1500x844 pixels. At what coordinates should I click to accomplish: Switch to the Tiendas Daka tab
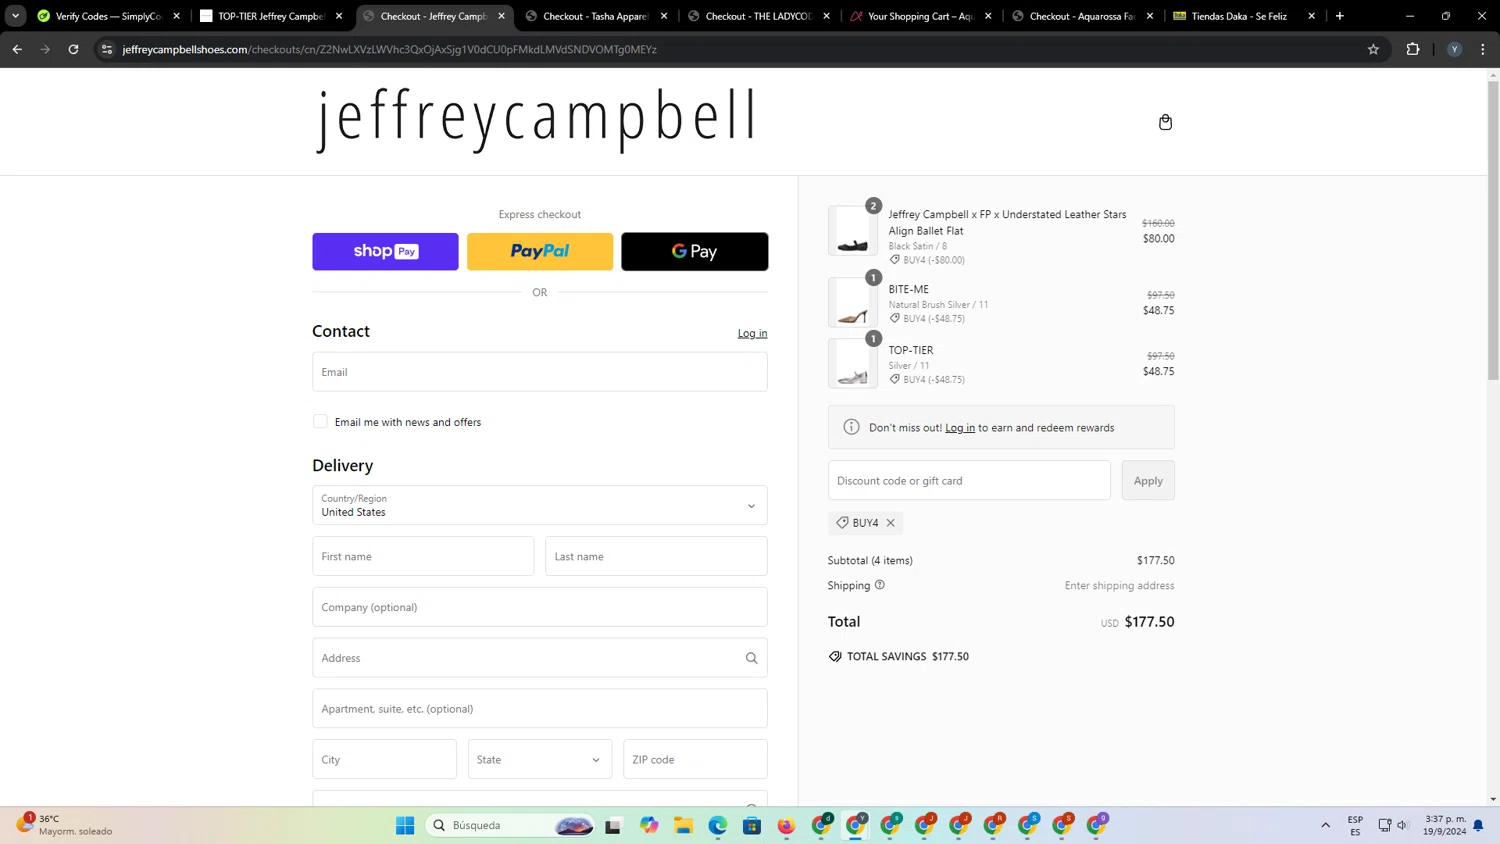tap(1244, 16)
